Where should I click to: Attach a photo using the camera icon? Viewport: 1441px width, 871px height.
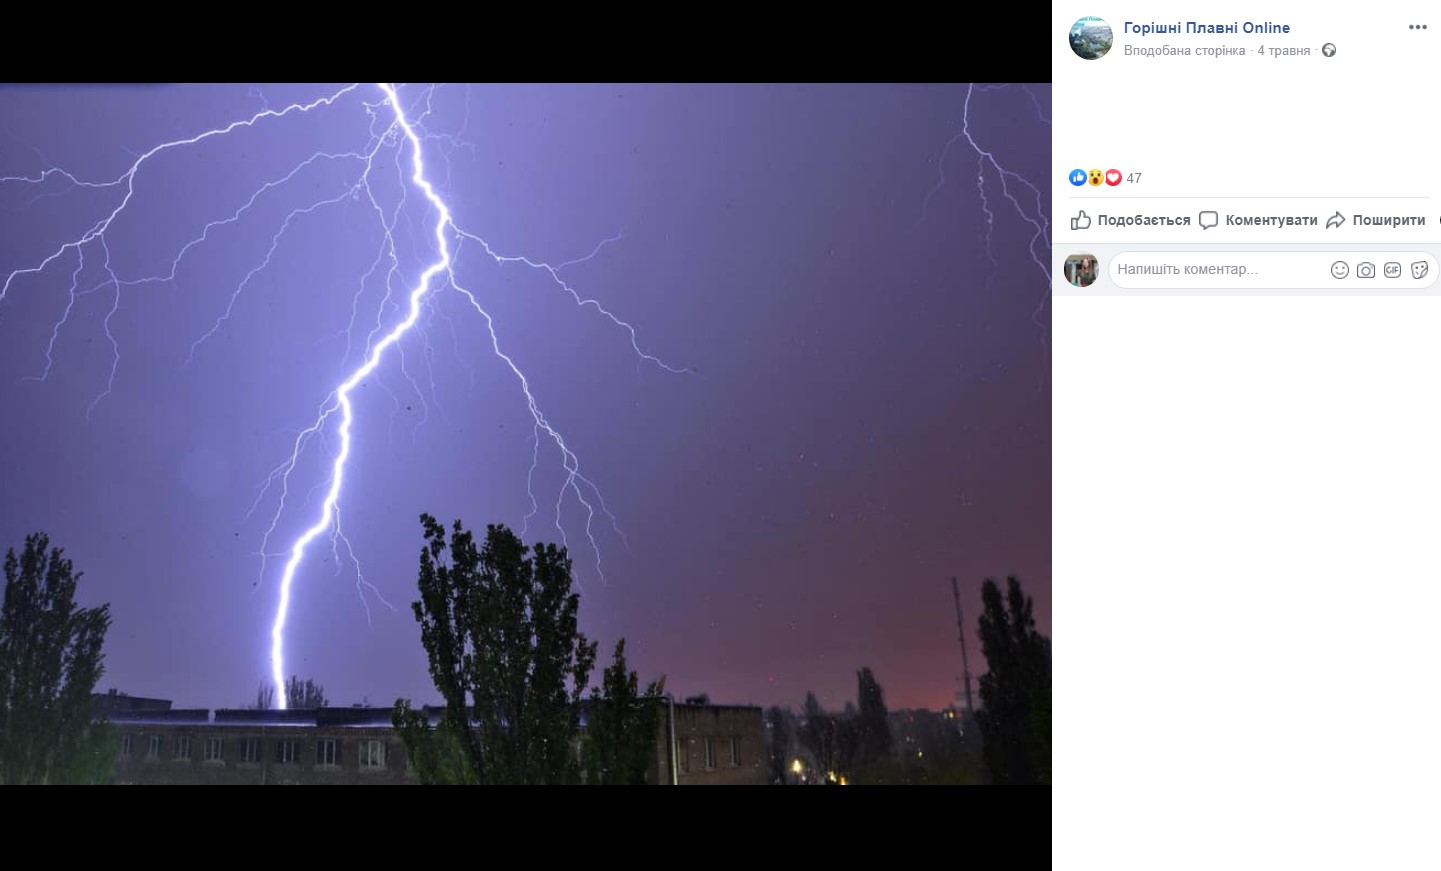pyautogui.click(x=1366, y=270)
